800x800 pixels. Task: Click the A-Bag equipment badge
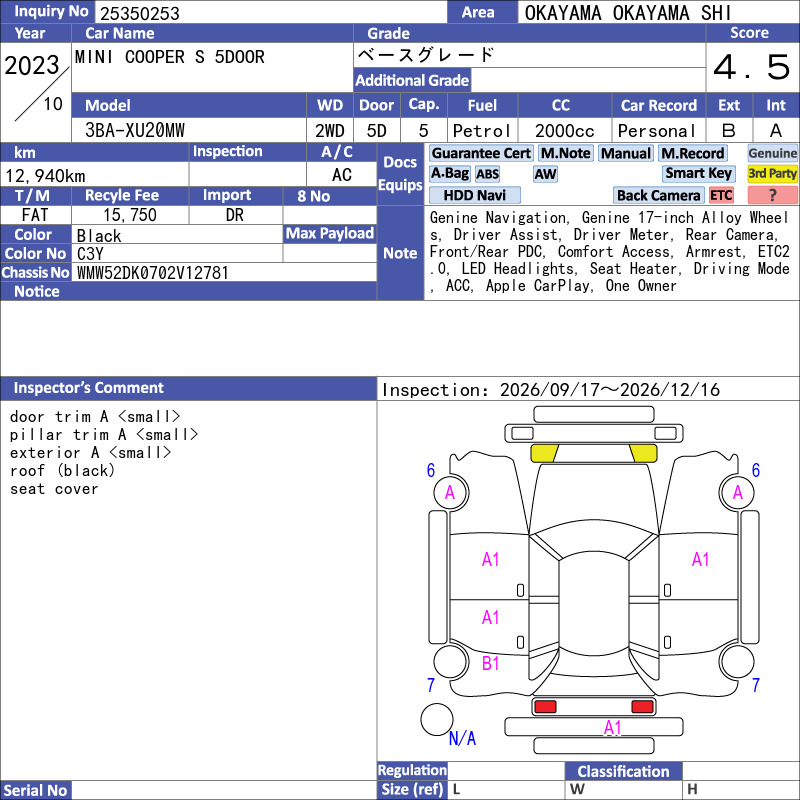click(449, 173)
